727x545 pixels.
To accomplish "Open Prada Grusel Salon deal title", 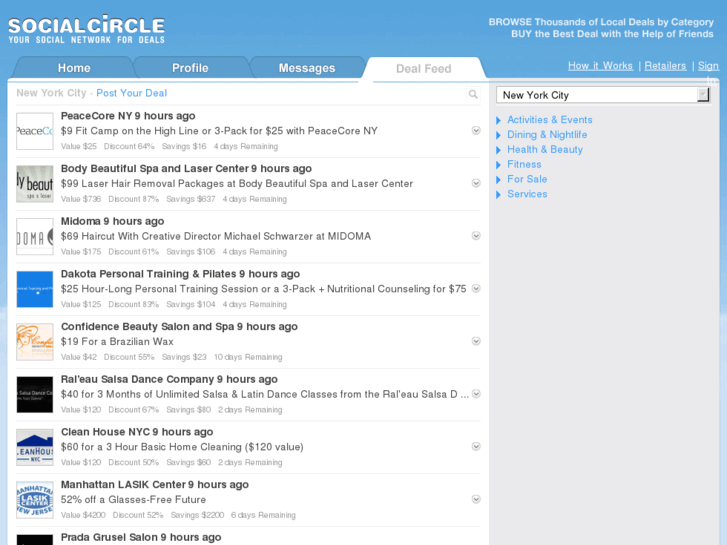I will [109, 537].
